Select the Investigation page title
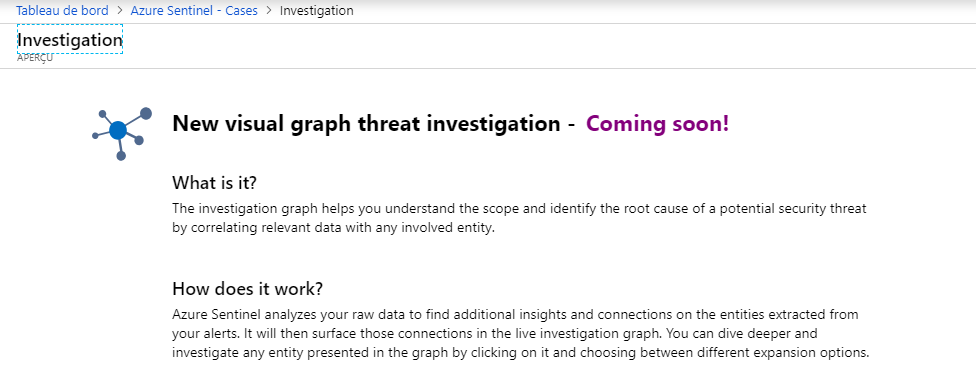This screenshot has width=976, height=390. 70,40
